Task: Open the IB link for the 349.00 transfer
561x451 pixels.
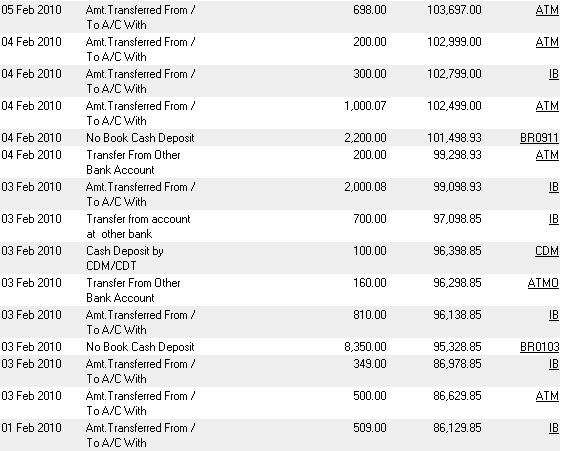Action: point(553,364)
